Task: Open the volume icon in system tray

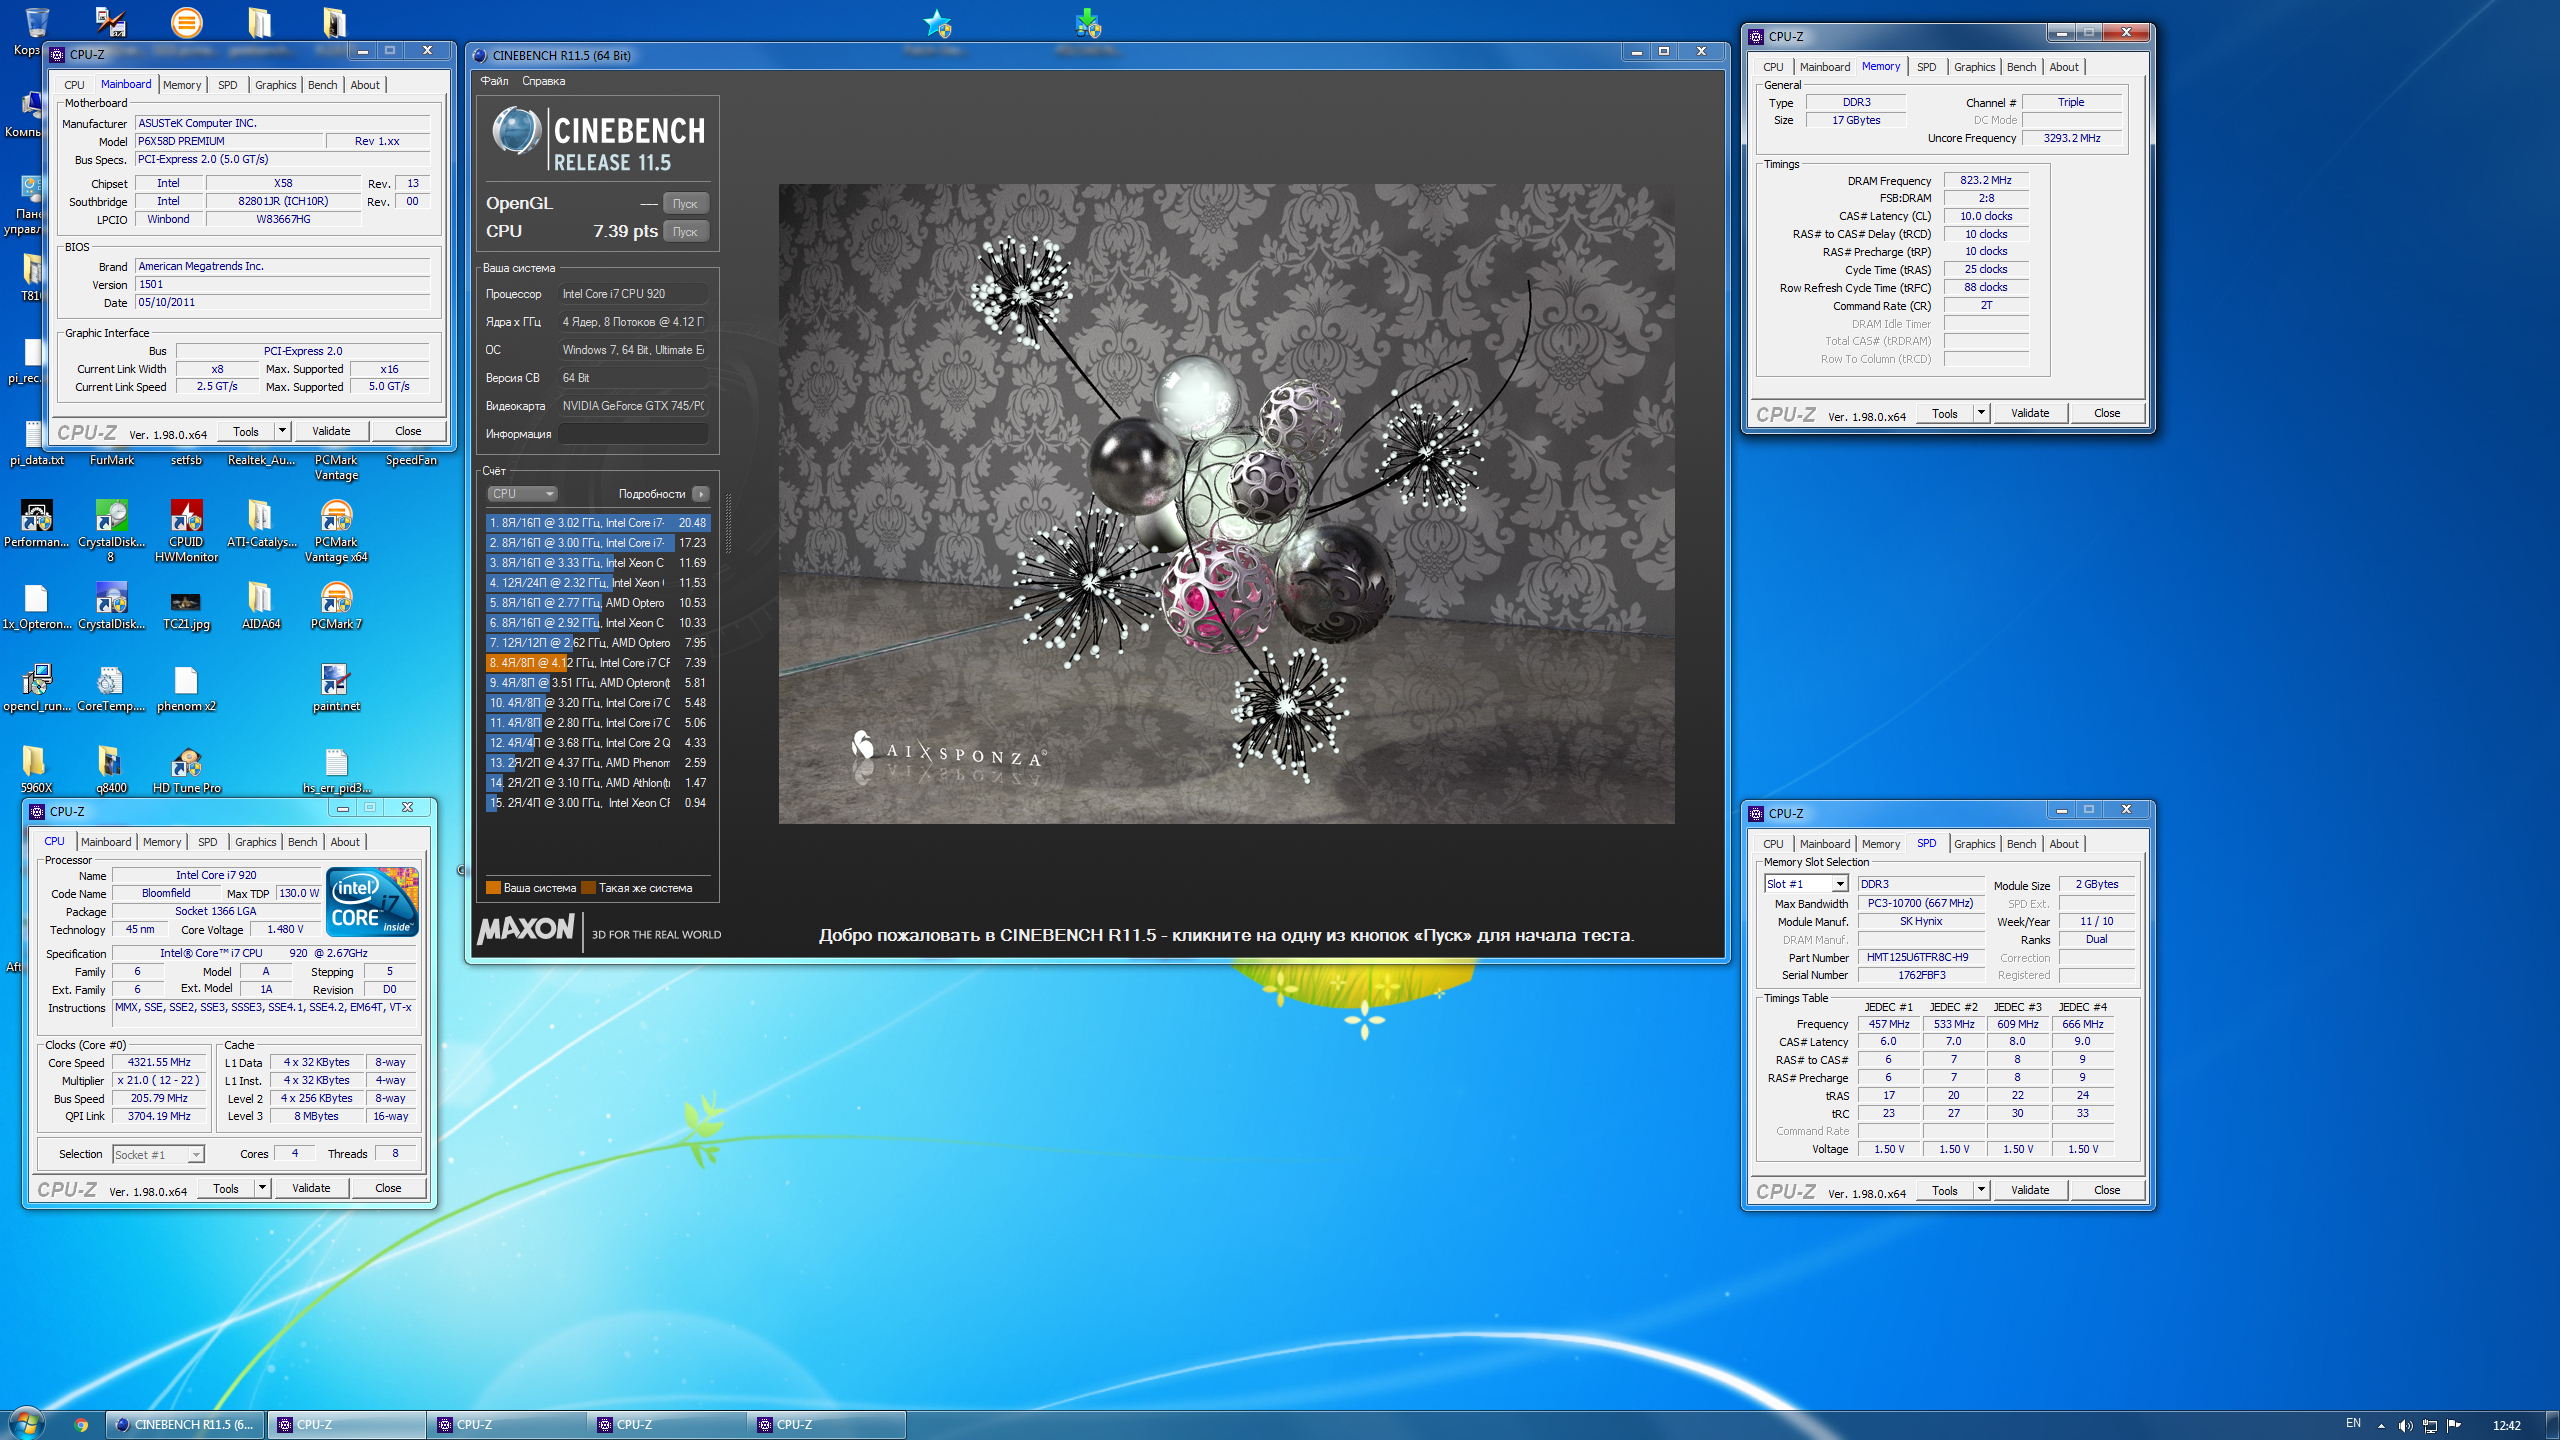Action: 2405,1426
